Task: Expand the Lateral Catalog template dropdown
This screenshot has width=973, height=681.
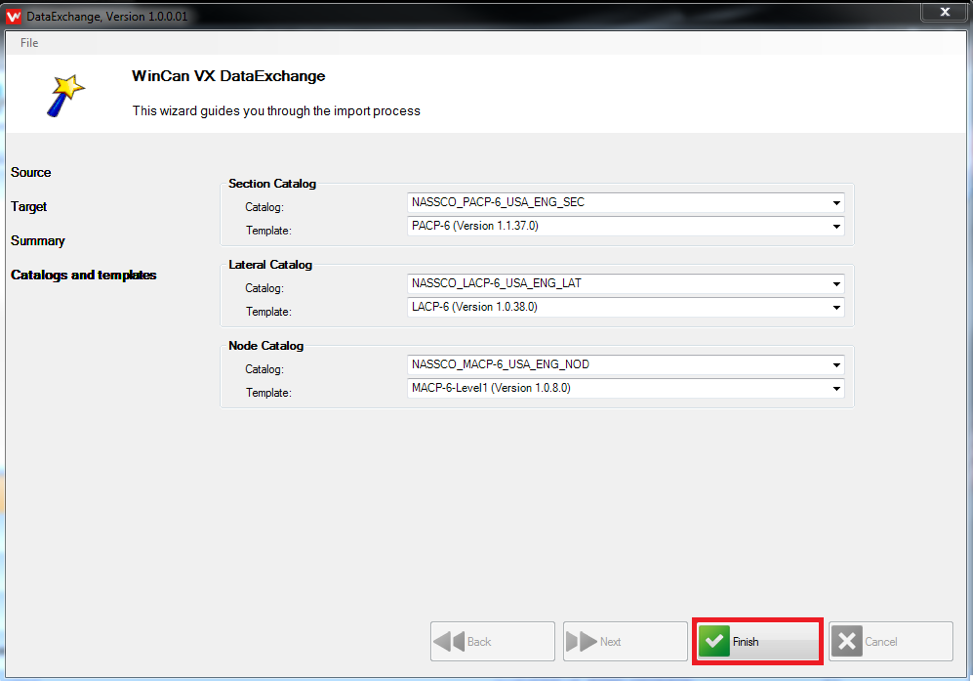Action: pyautogui.click(x=835, y=307)
